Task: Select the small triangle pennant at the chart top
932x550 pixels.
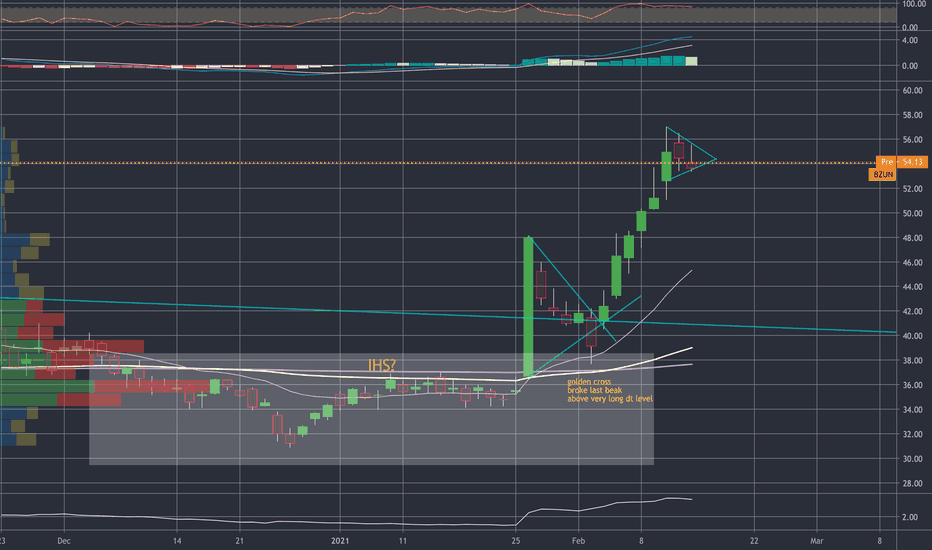Action: click(689, 155)
